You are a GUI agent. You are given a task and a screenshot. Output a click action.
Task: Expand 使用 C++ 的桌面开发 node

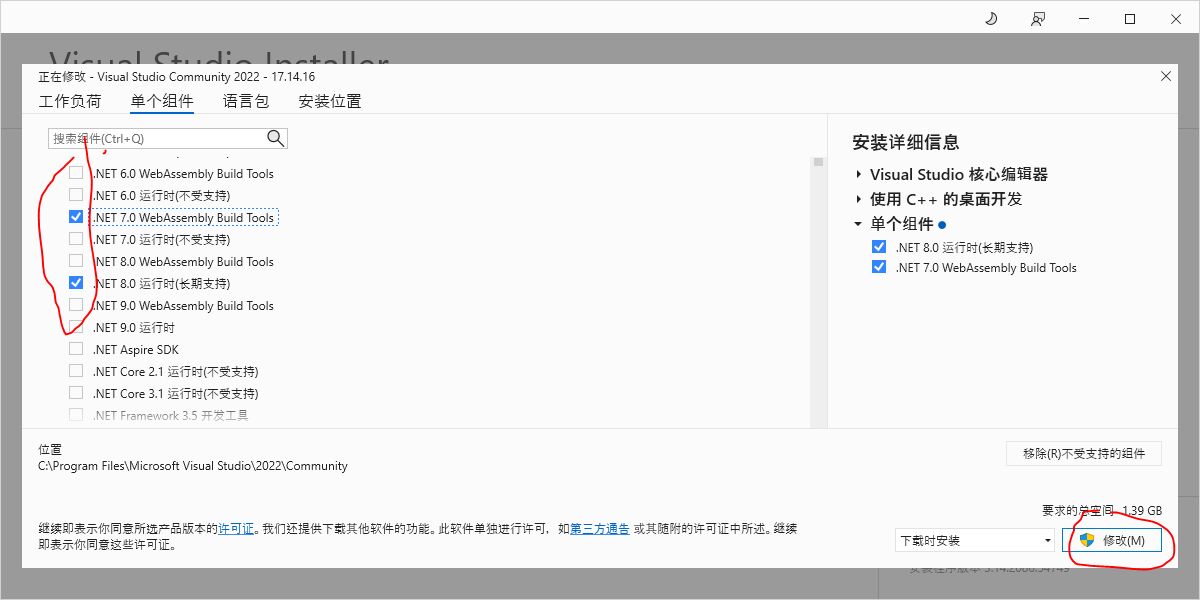pos(859,200)
